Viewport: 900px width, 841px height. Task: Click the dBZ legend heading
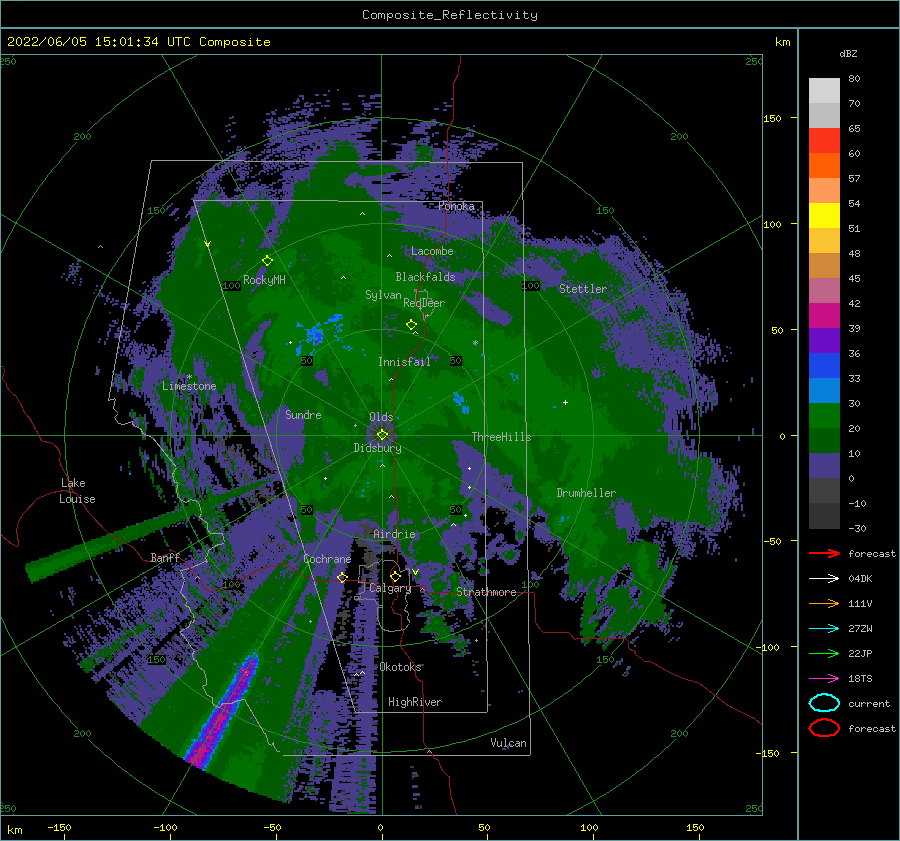[848, 53]
